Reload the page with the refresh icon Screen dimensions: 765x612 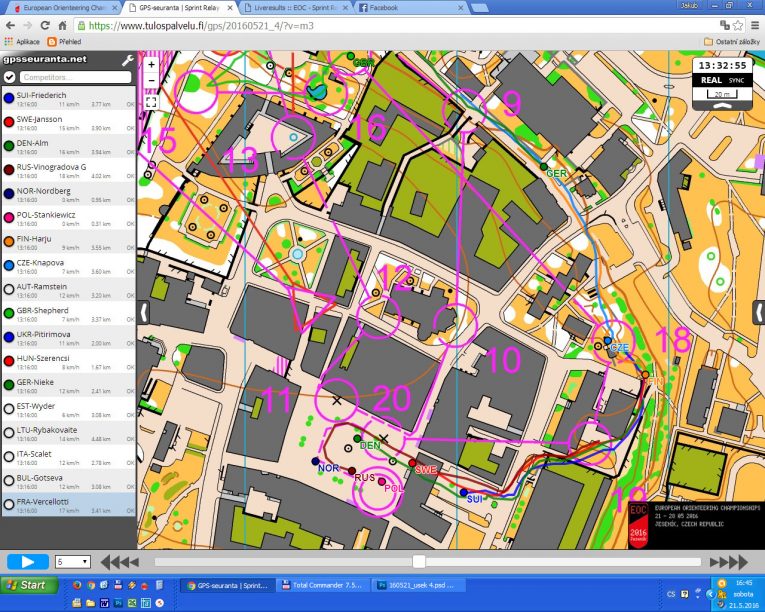pyautogui.click(x=45, y=26)
